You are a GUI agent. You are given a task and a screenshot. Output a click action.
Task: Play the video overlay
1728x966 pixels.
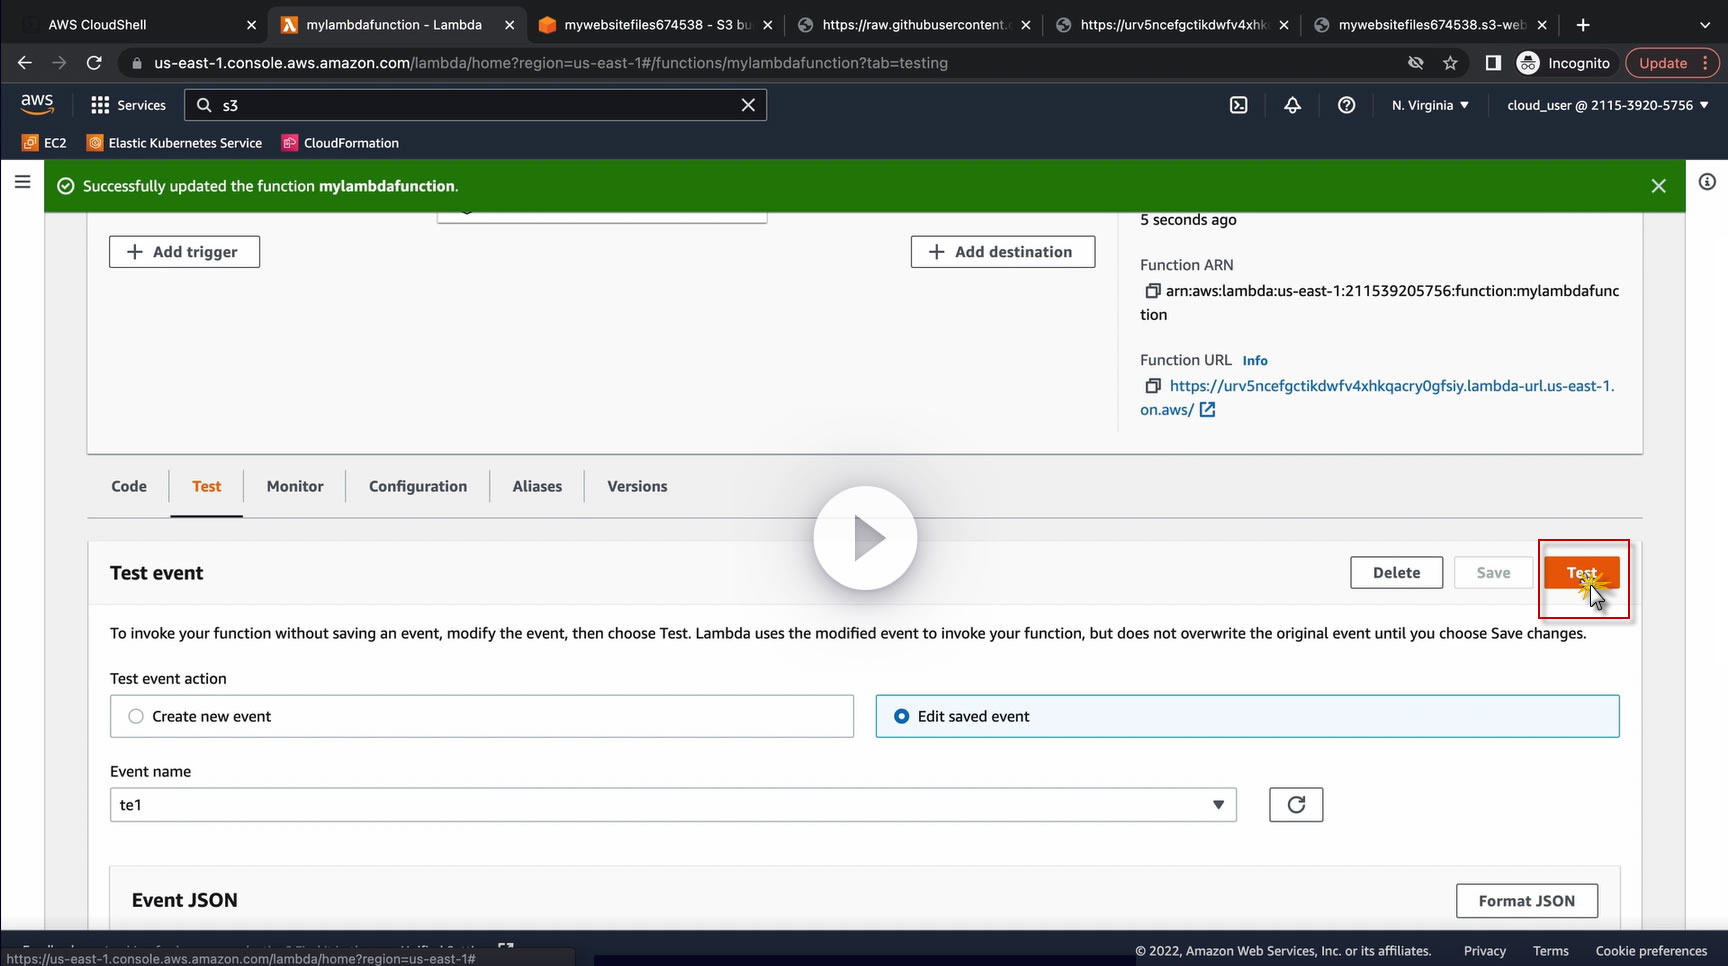click(x=865, y=538)
